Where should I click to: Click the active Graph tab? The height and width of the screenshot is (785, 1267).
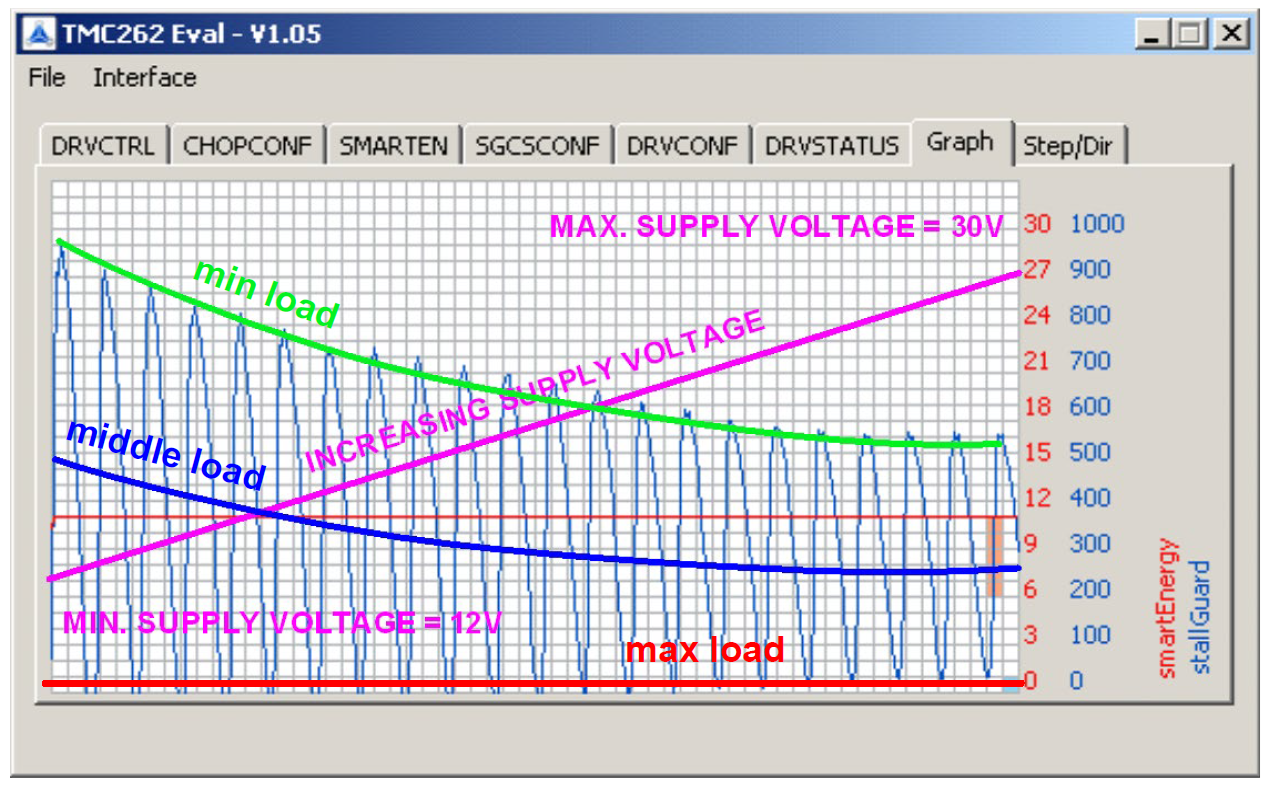click(960, 142)
